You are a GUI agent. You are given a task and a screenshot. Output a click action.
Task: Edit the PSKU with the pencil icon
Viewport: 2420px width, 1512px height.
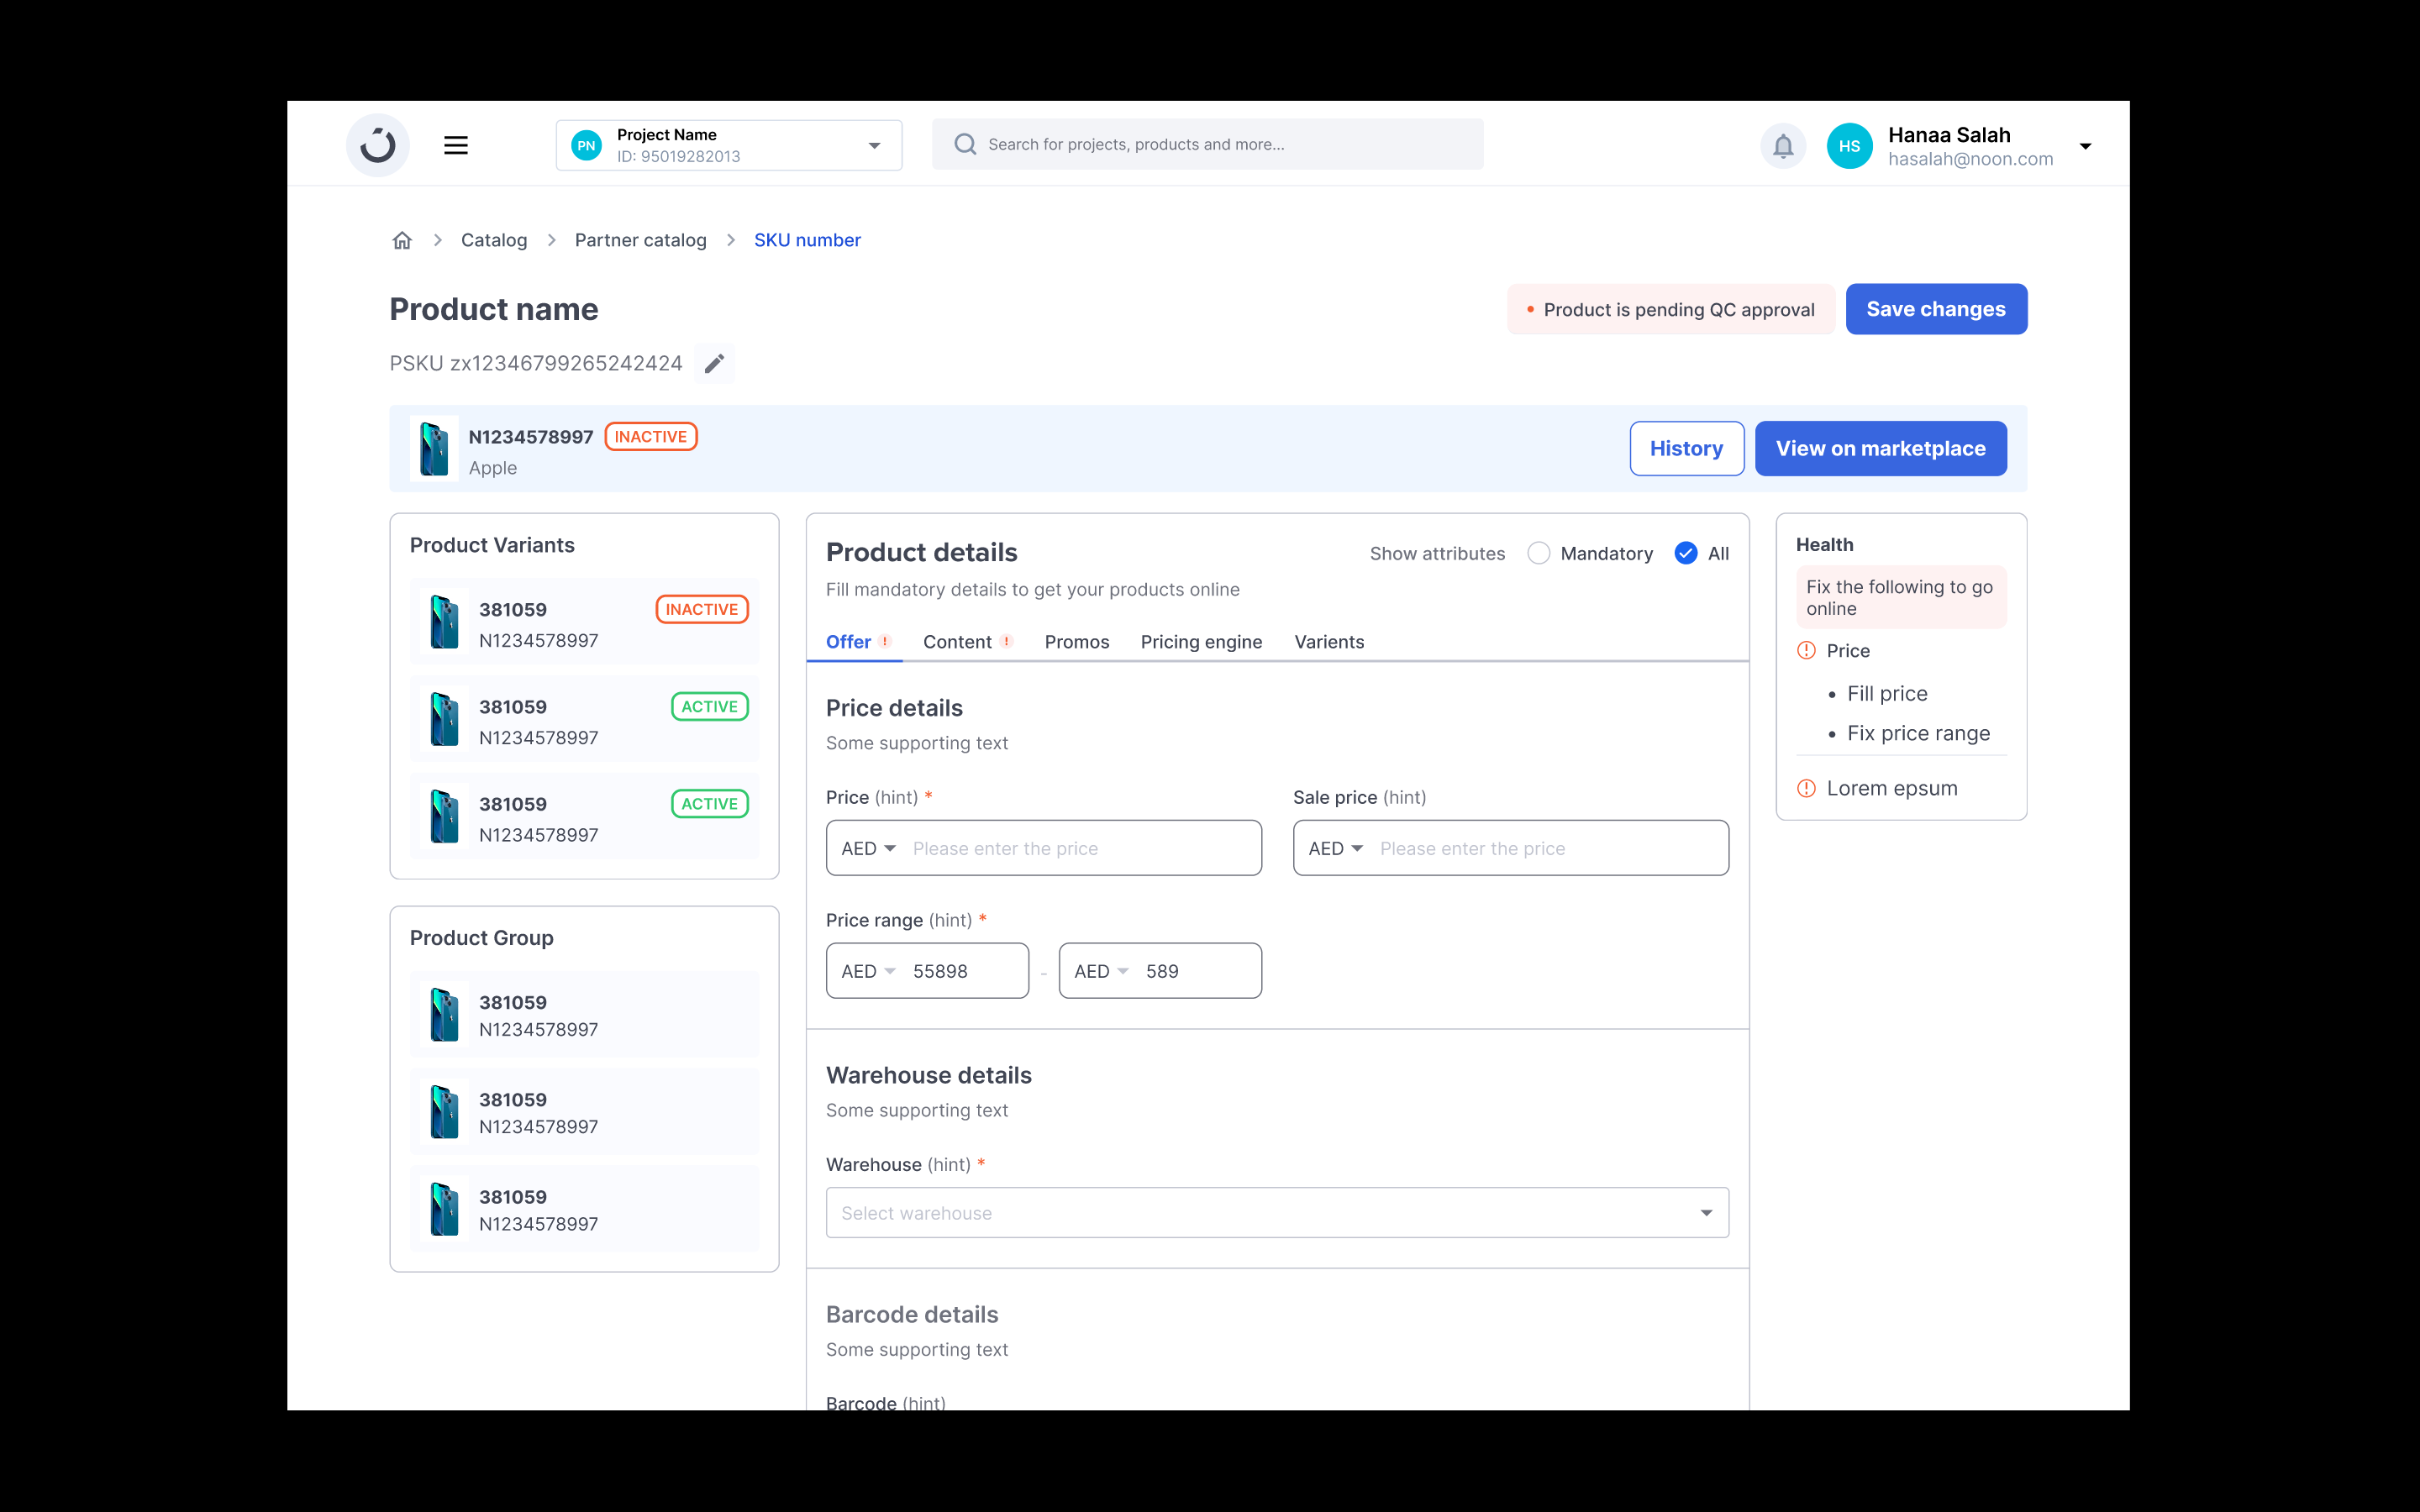click(x=714, y=363)
